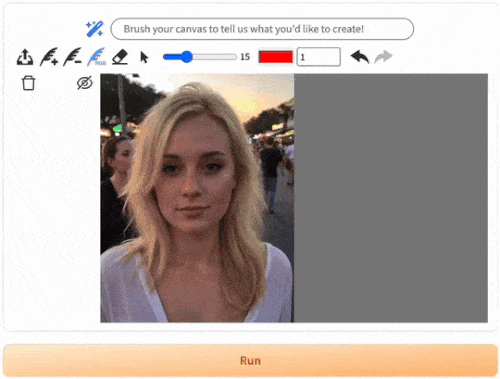Click the magic wand sparkle icon
This screenshot has height=379, width=500.
coord(95,29)
